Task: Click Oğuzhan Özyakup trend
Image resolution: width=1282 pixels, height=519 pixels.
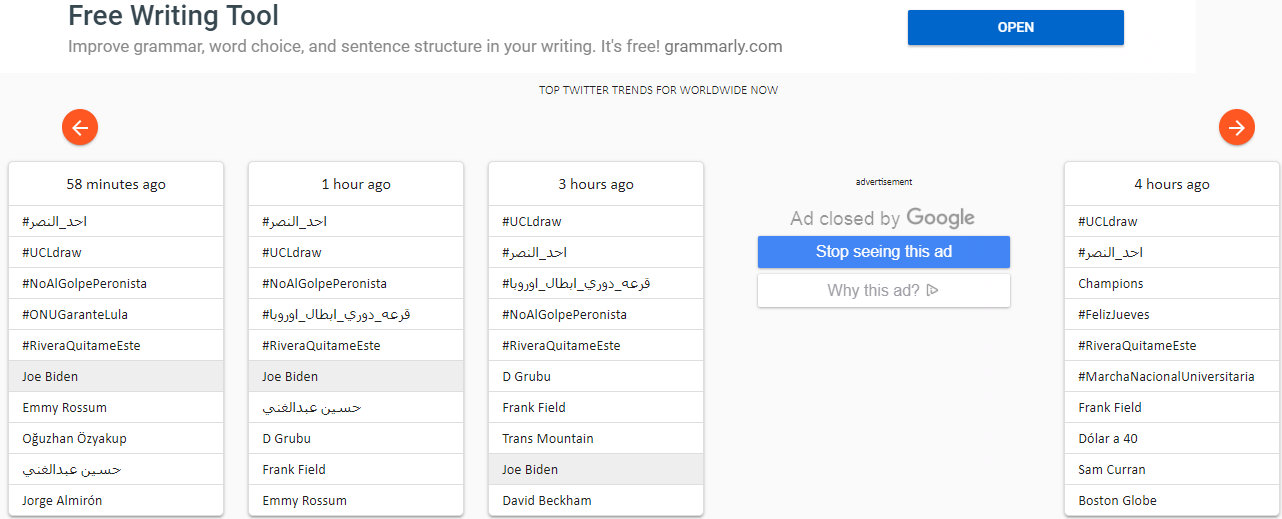Action: click(116, 438)
